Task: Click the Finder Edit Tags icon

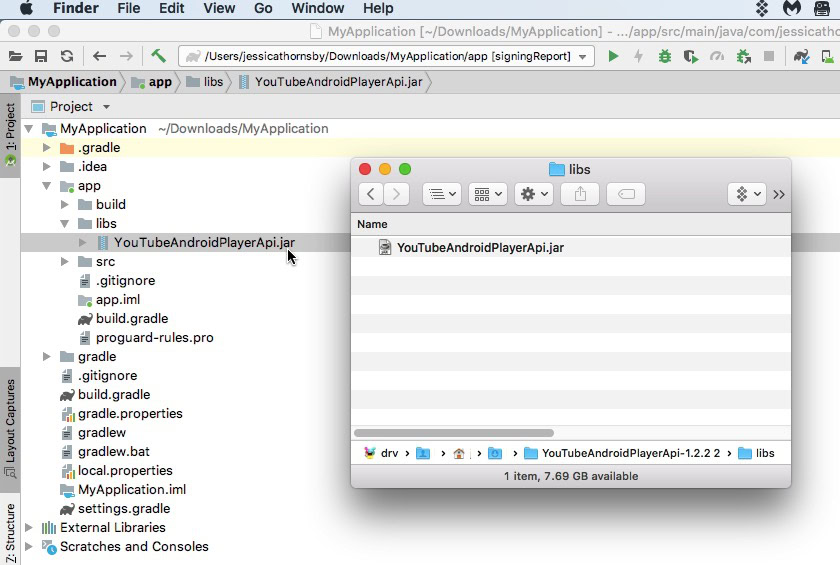Action: pyautogui.click(x=626, y=195)
